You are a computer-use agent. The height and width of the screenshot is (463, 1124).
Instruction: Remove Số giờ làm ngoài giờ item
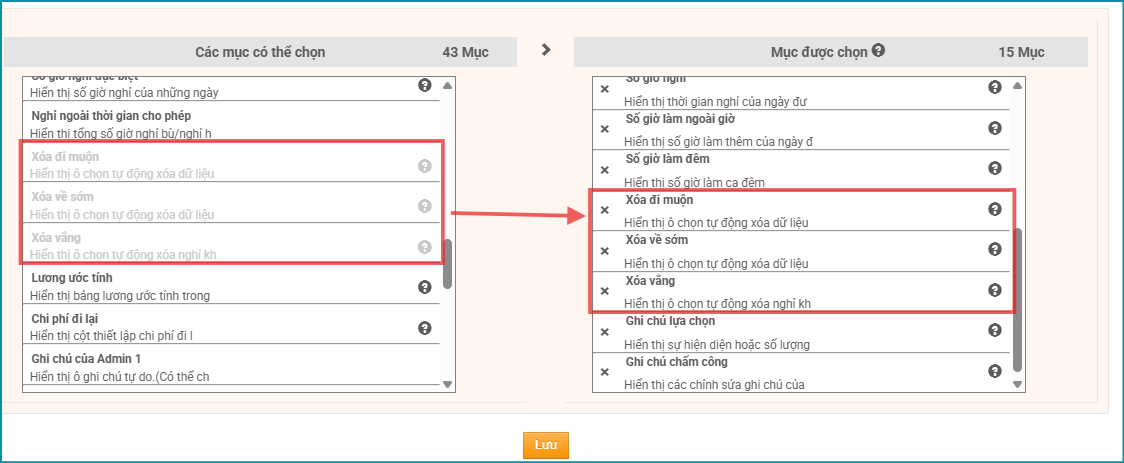click(604, 129)
